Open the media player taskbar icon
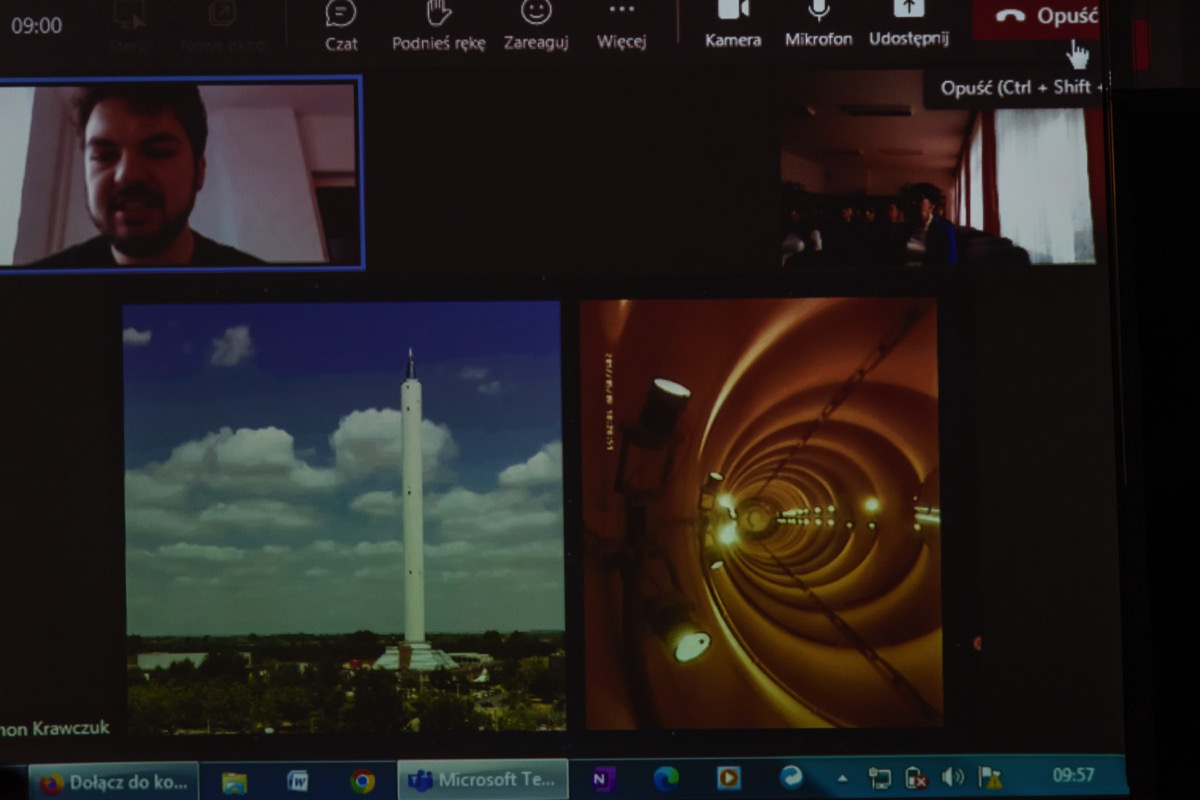The height and width of the screenshot is (800, 1200). (729, 777)
